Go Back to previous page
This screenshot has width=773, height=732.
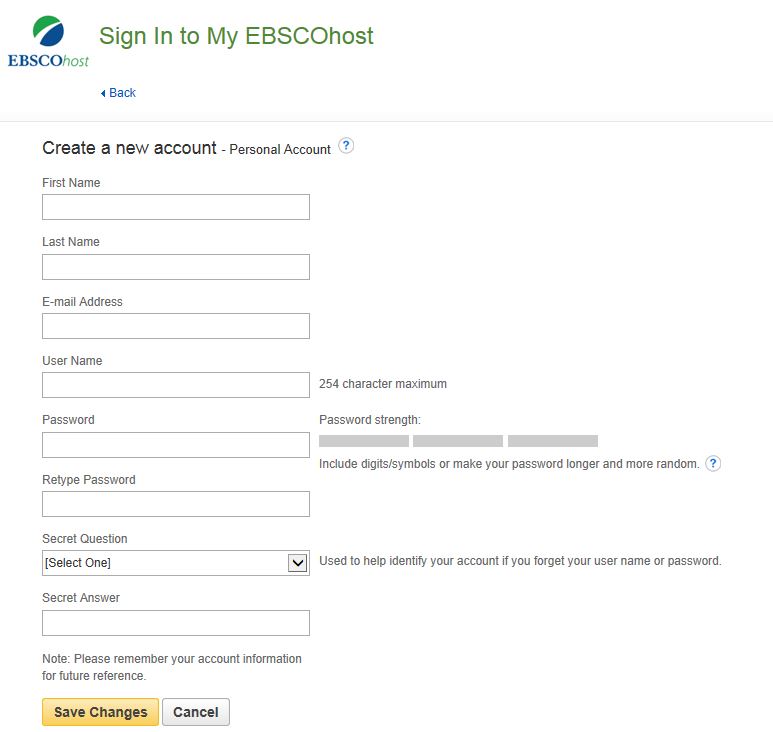click(122, 93)
